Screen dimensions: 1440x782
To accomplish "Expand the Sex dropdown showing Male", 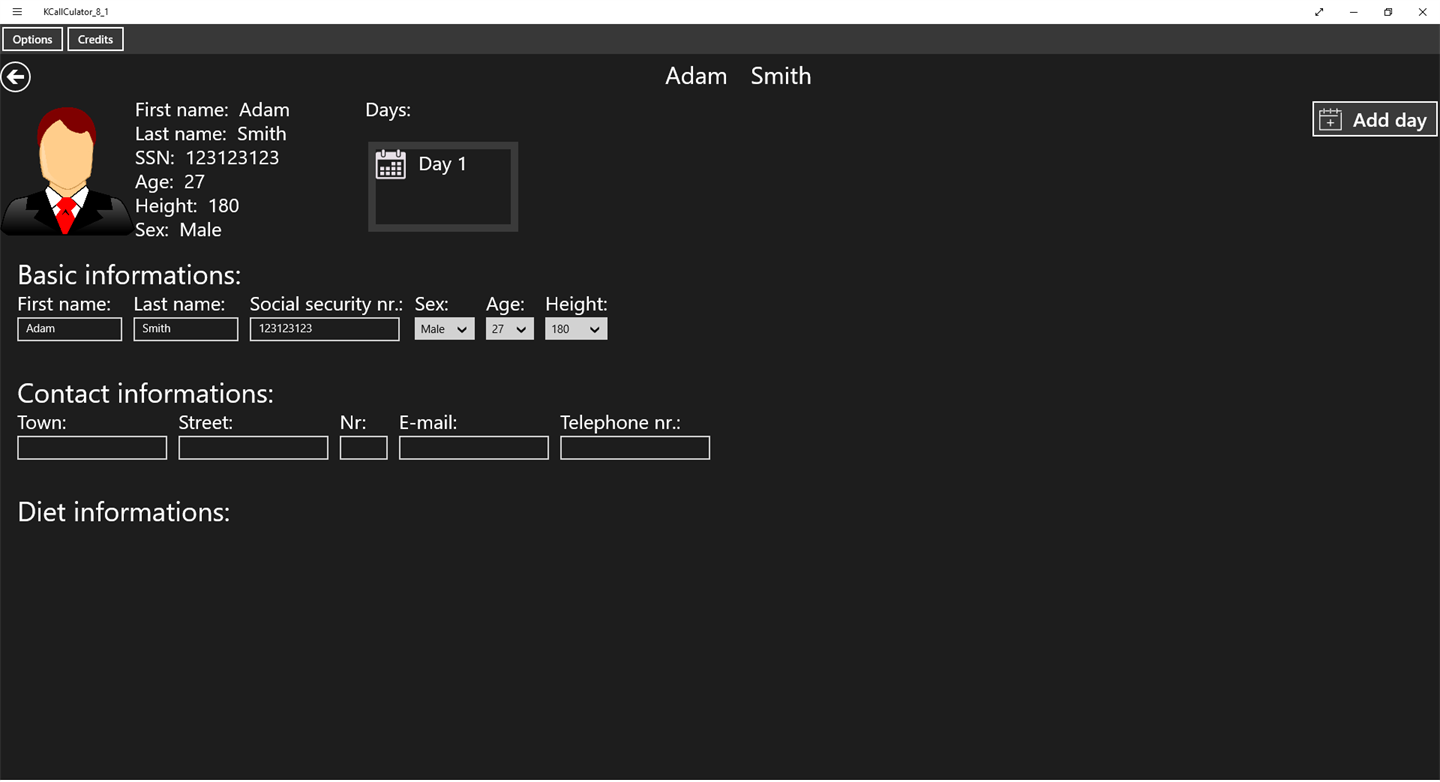I will point(445,329).
